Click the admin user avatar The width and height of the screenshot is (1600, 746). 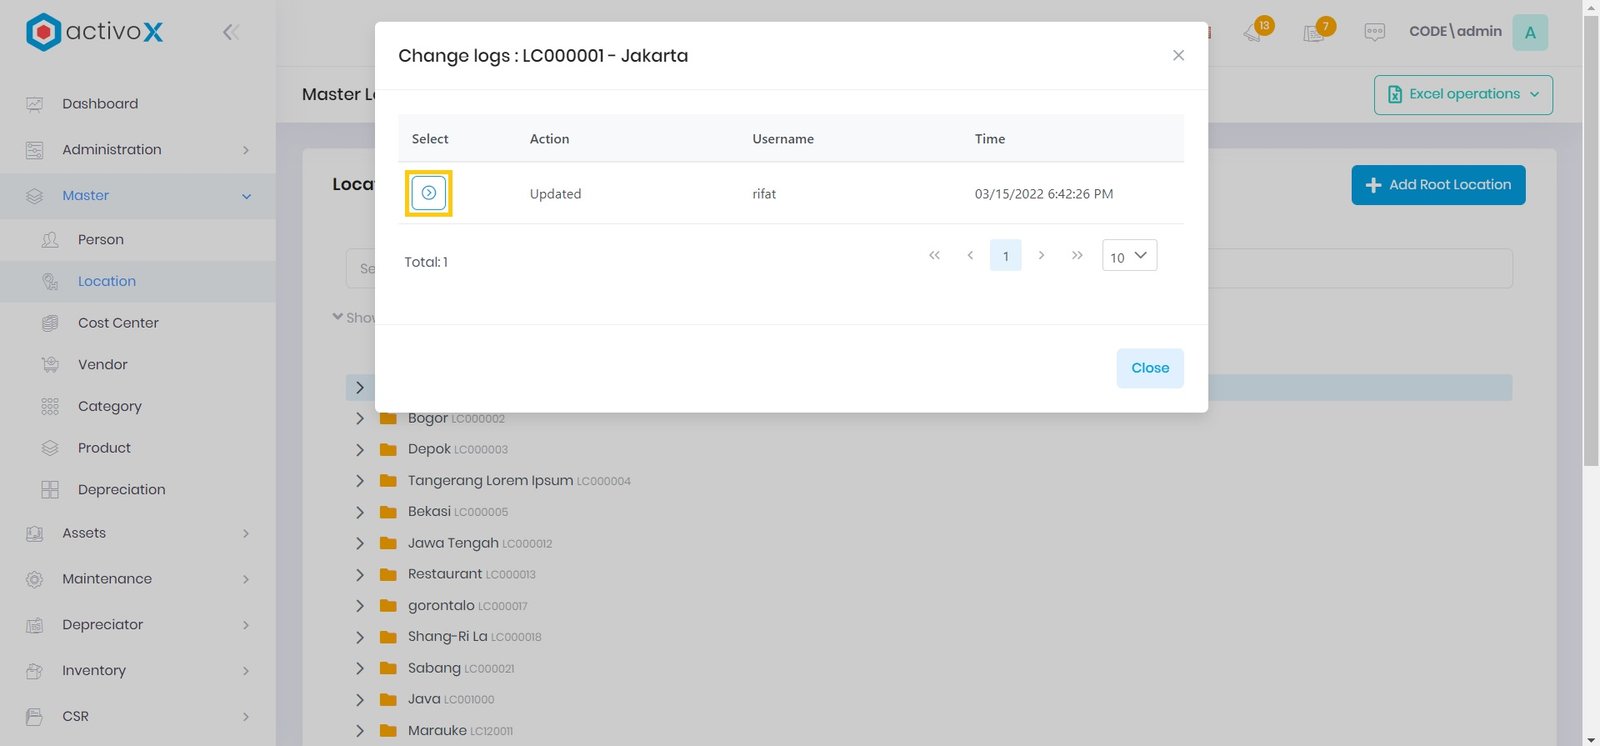click(x=1529, y=32)
